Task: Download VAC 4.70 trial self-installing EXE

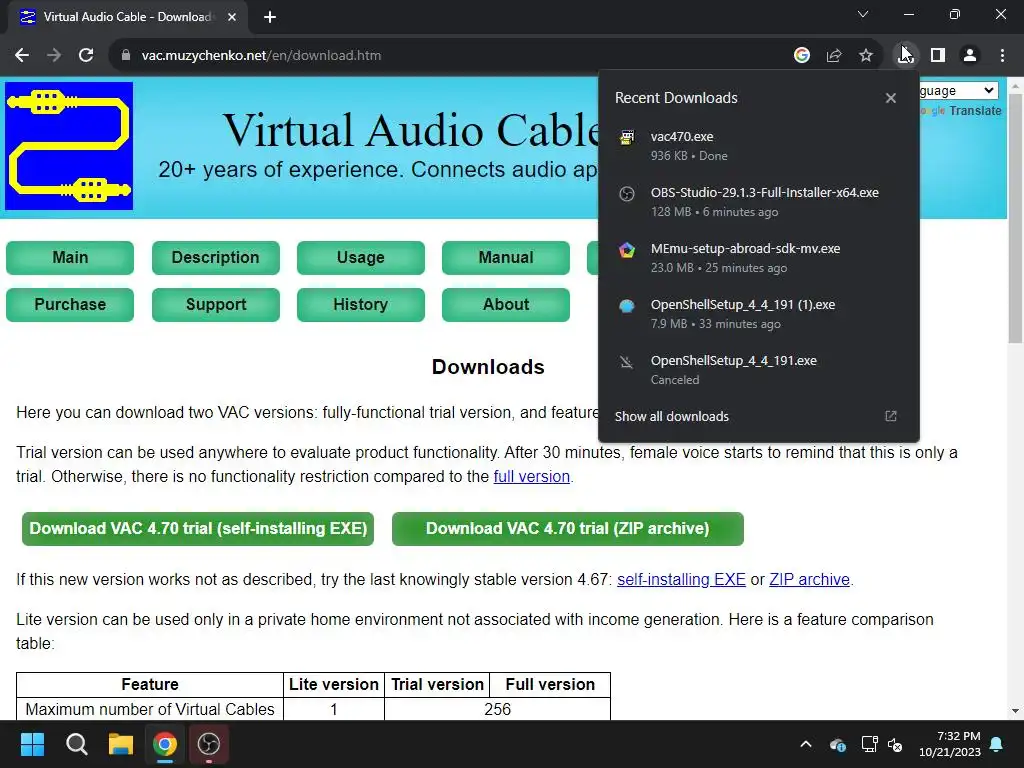Action: click(198, 529)
